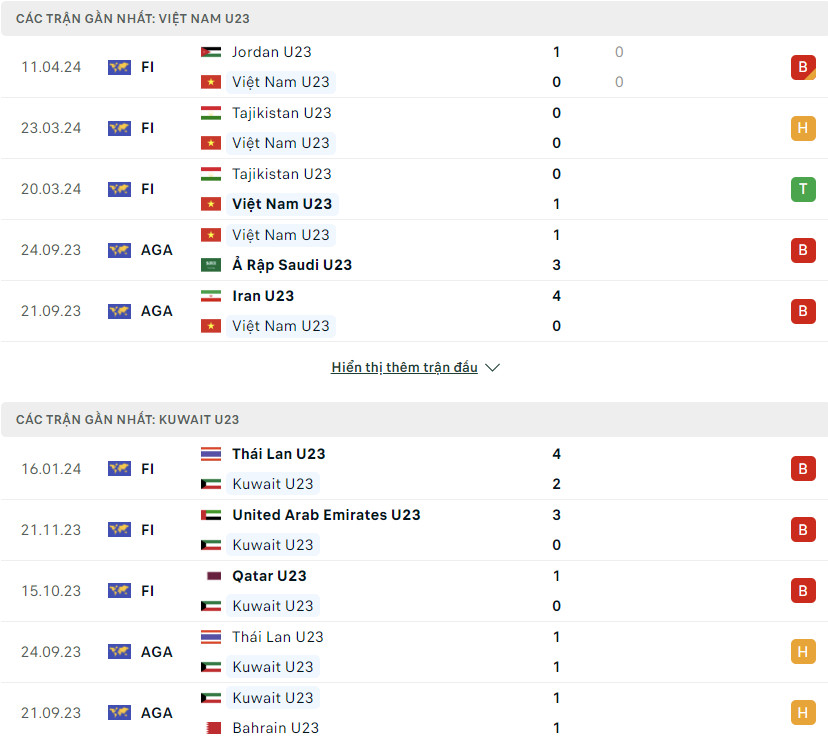Click the AGA competition icon on 24.09.23
This screenshot has width=828, height=743.
pos(119,249)
